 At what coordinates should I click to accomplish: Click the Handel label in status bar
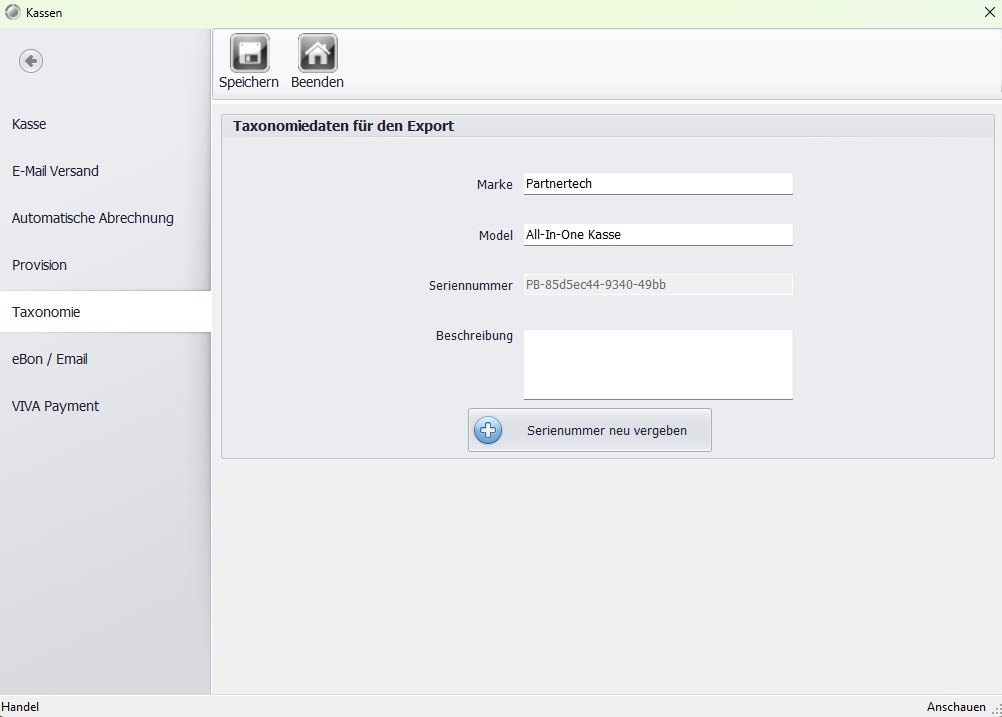[21, 707]
